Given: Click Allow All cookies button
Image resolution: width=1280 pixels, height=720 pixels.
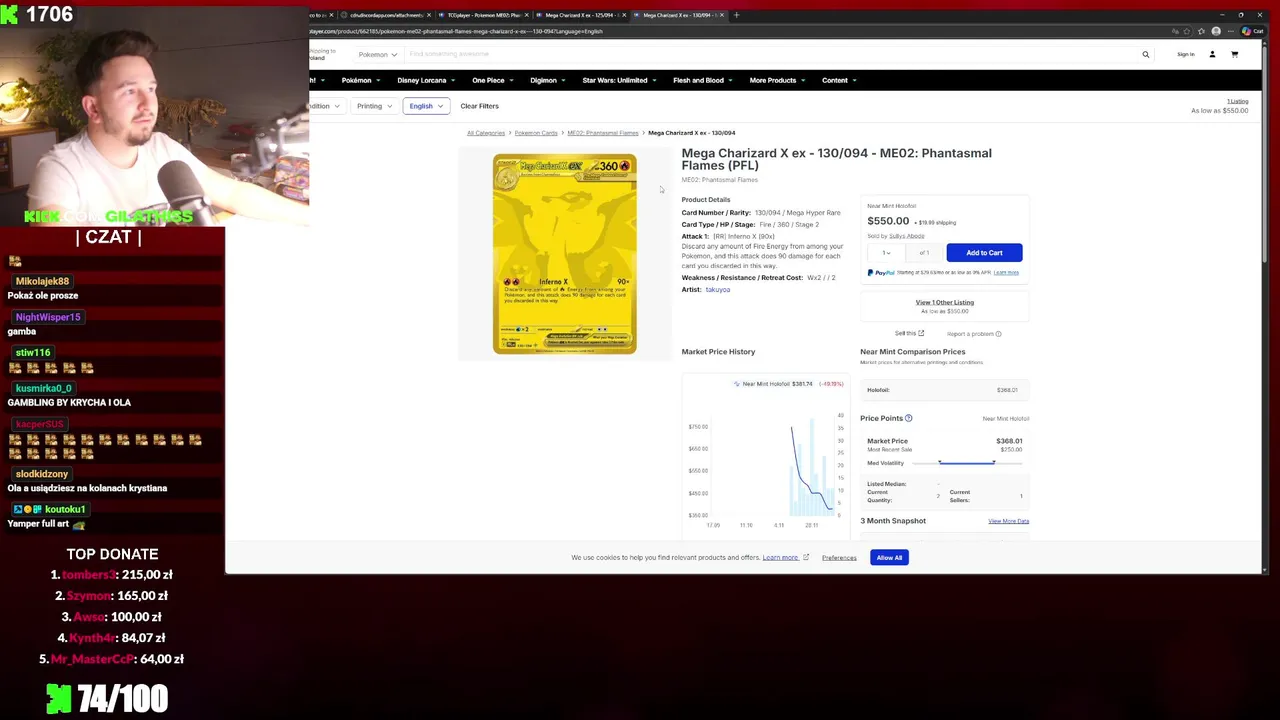Looking at the screenshot, I should point(889,557).
